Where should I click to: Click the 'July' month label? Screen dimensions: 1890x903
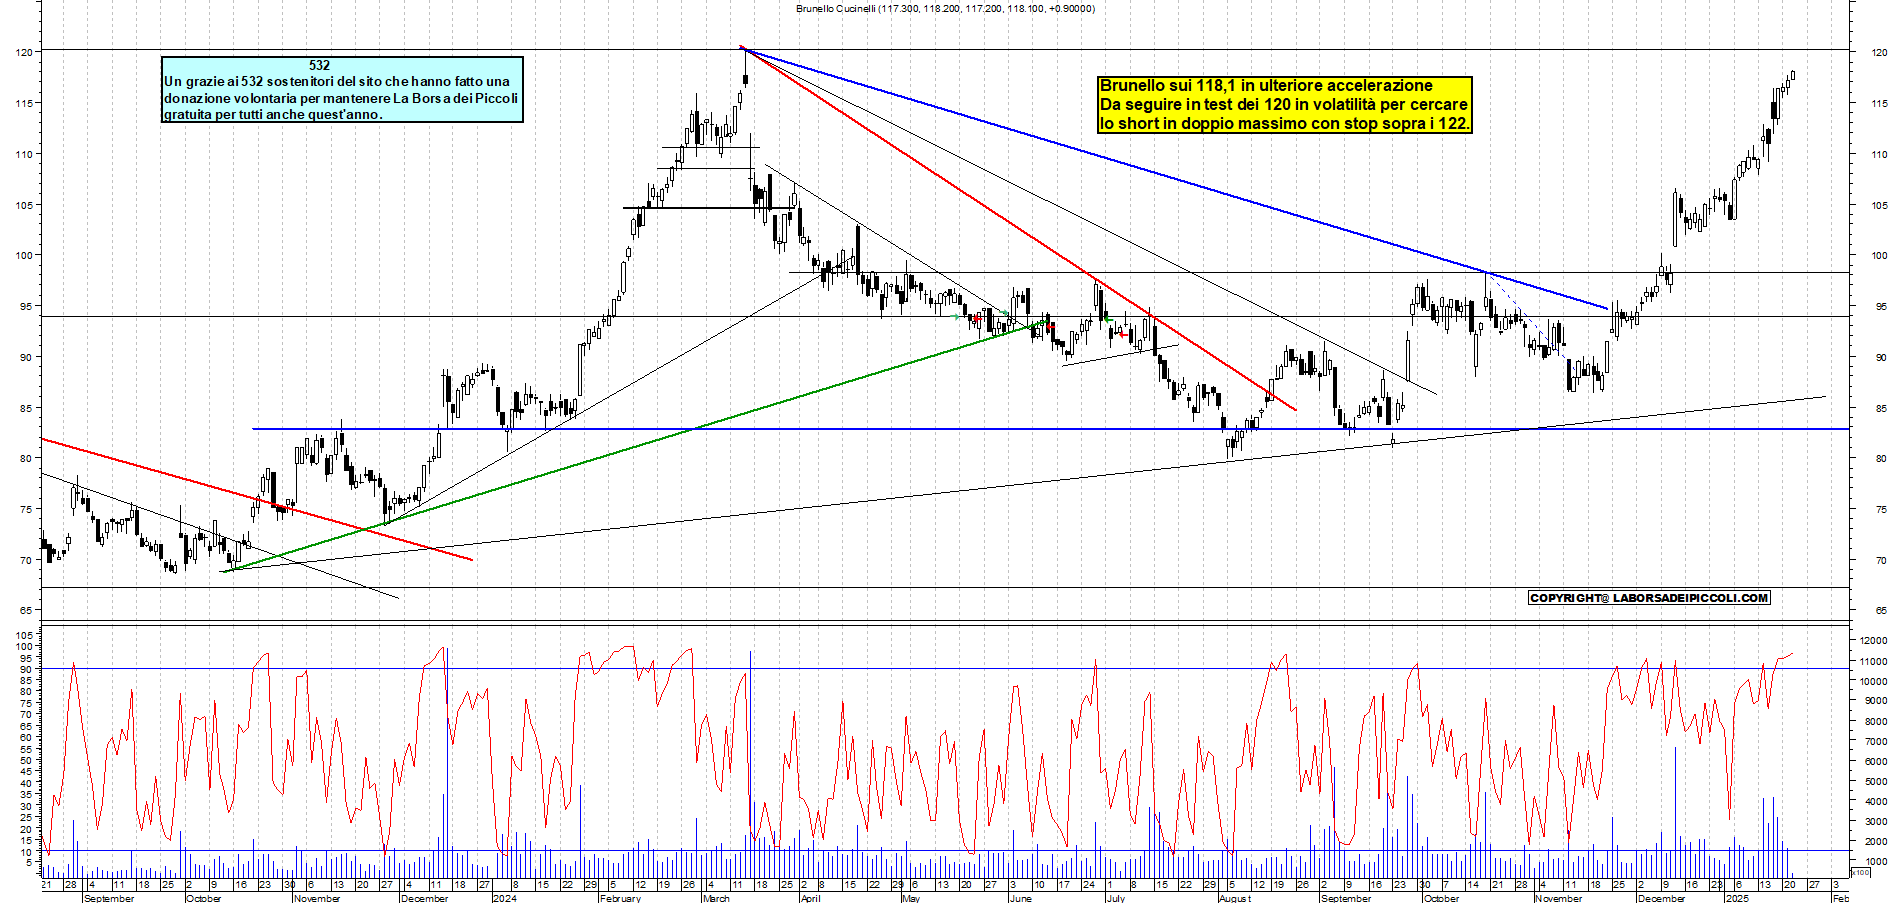click(1116, 897)
